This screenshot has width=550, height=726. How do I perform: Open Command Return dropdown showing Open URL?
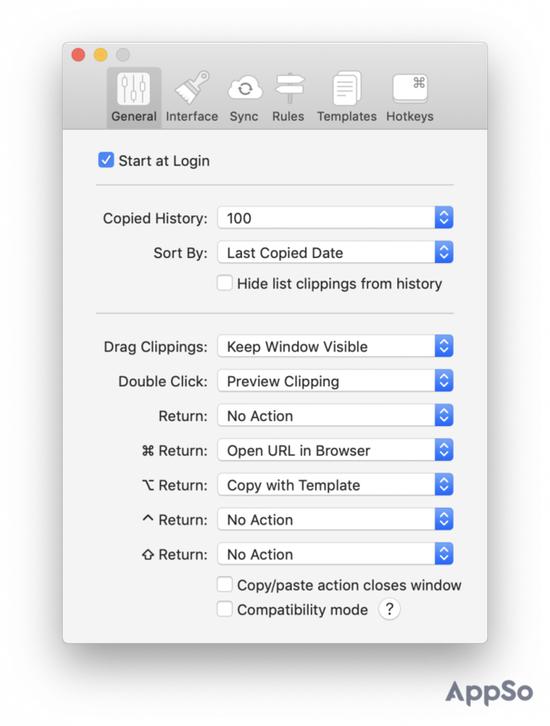click(335, 450)
